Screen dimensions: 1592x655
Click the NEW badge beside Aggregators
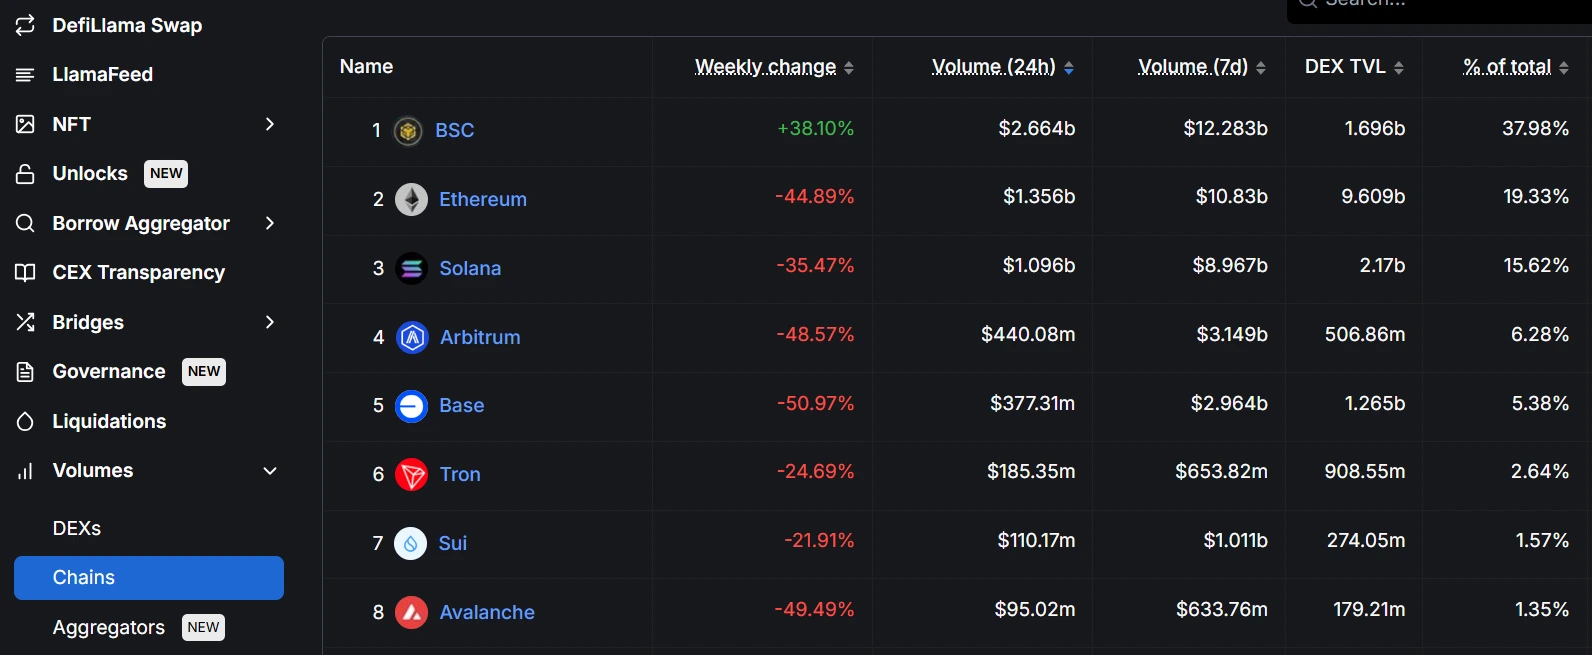(x=203, y=628)
